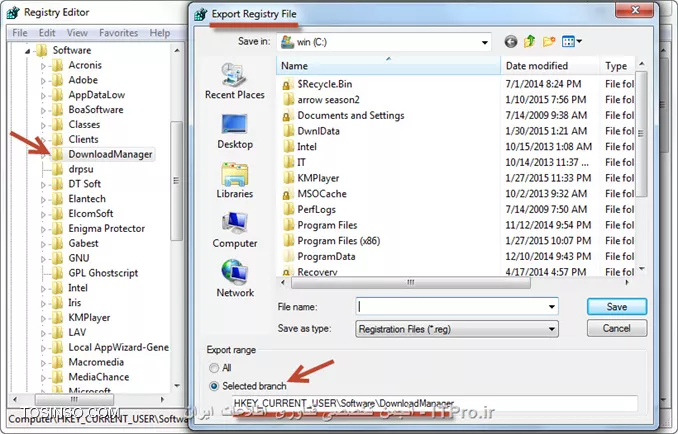The height and width of the screenshot is (434, 678).
Task: Click the file list horizontal scrollbar thumb
Action: [x=411, y=282]
